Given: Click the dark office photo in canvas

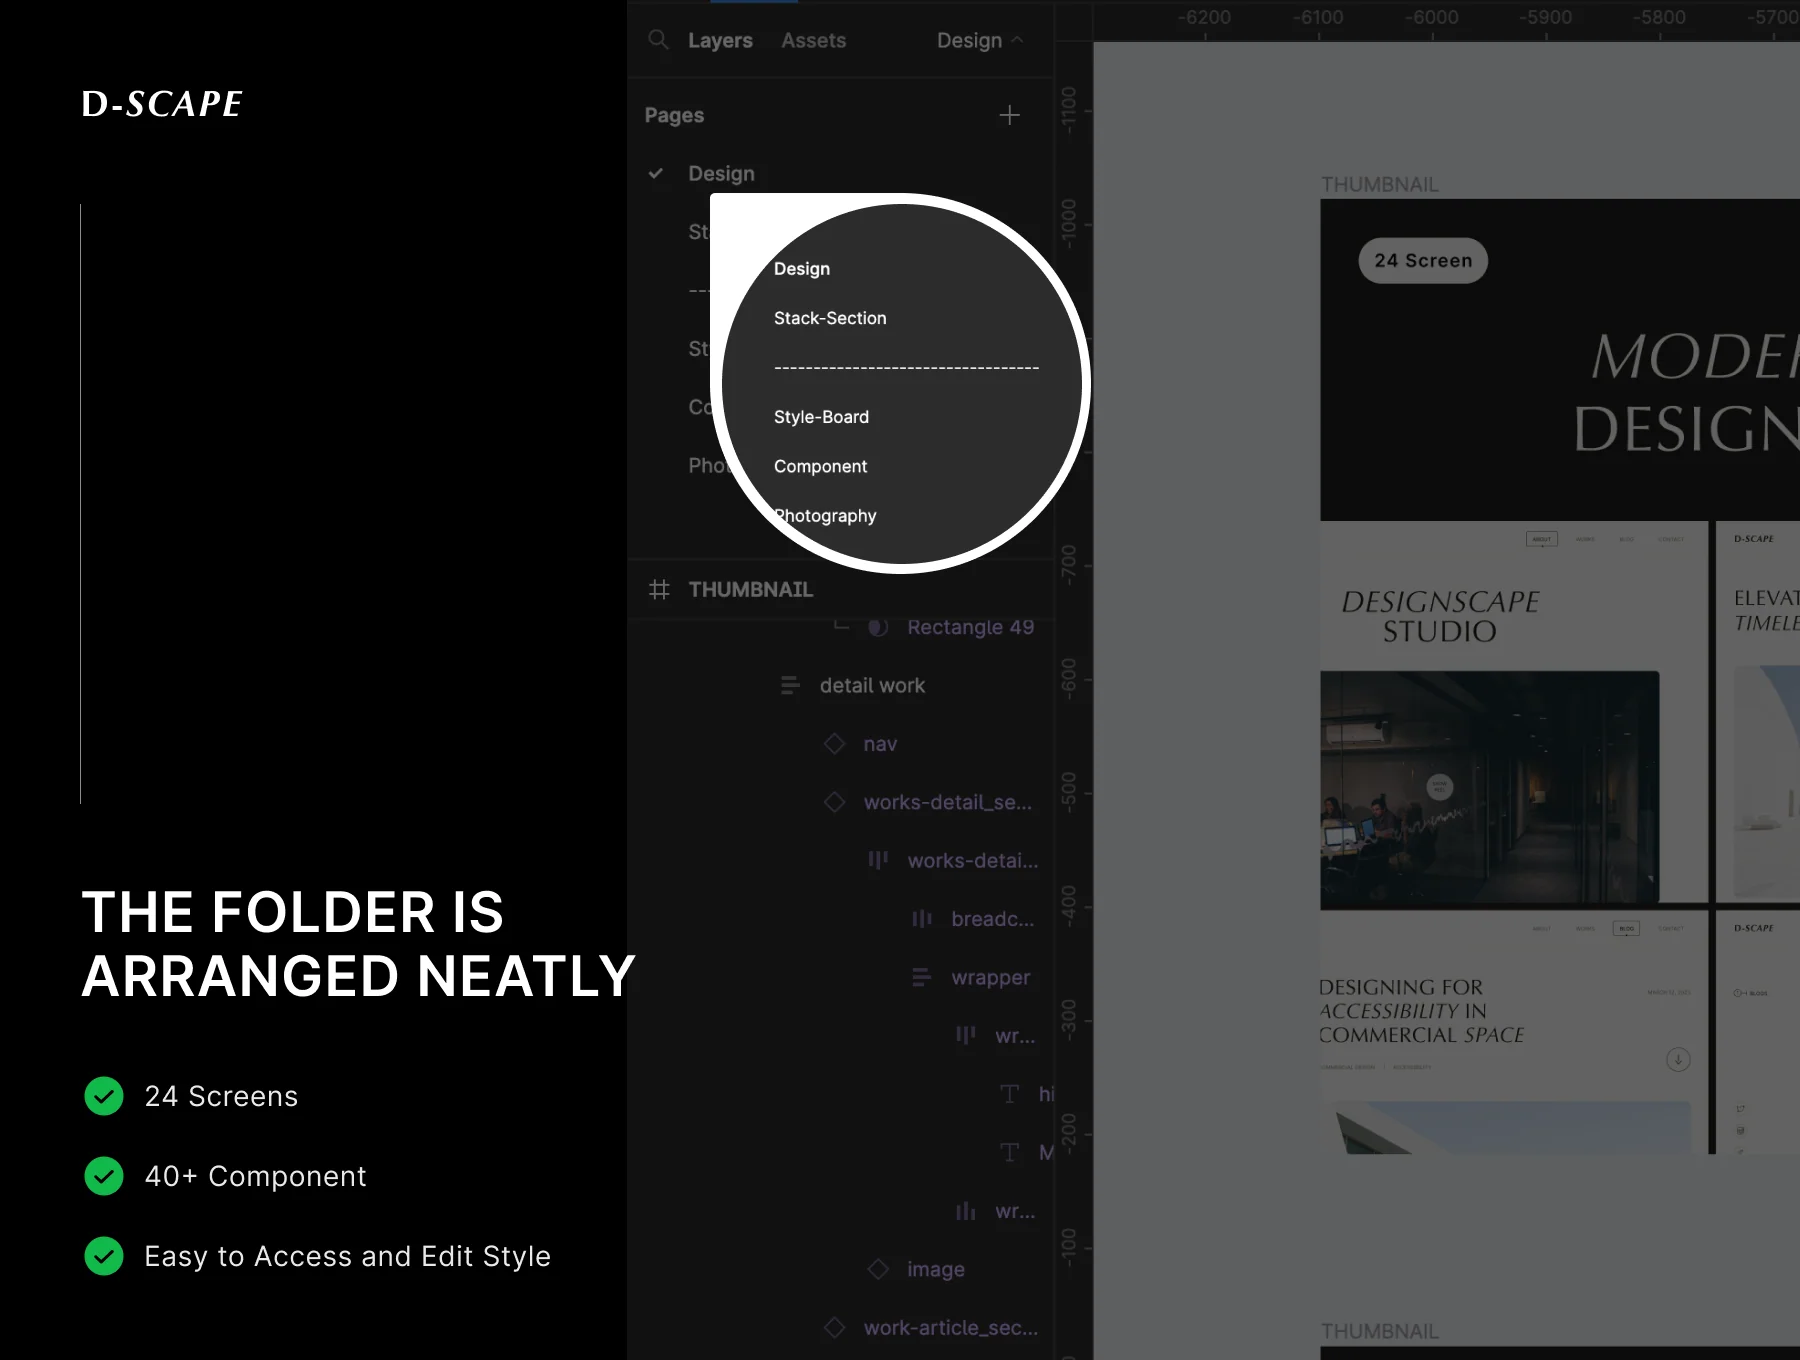Looking at the screenshot, I should pos(1489,788).
